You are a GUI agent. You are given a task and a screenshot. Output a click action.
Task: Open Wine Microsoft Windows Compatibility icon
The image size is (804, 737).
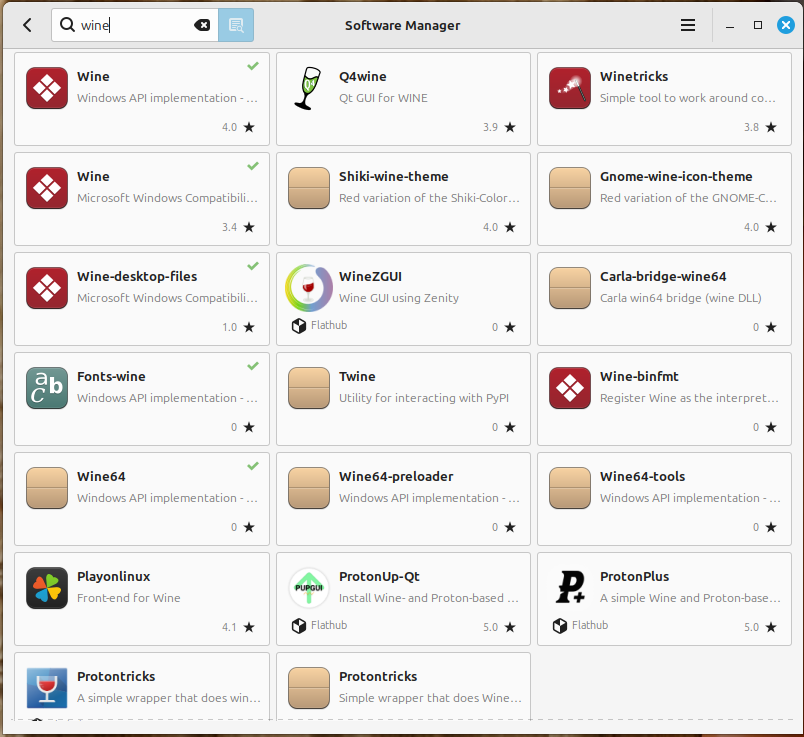[x=47, y=188]
